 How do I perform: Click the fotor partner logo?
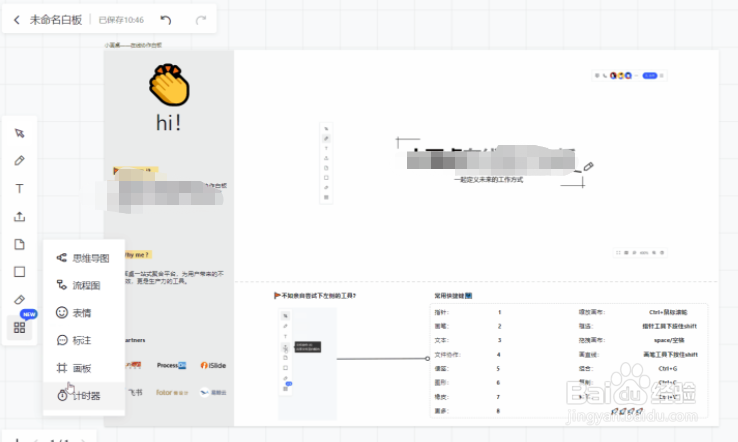tap(172, 392)
